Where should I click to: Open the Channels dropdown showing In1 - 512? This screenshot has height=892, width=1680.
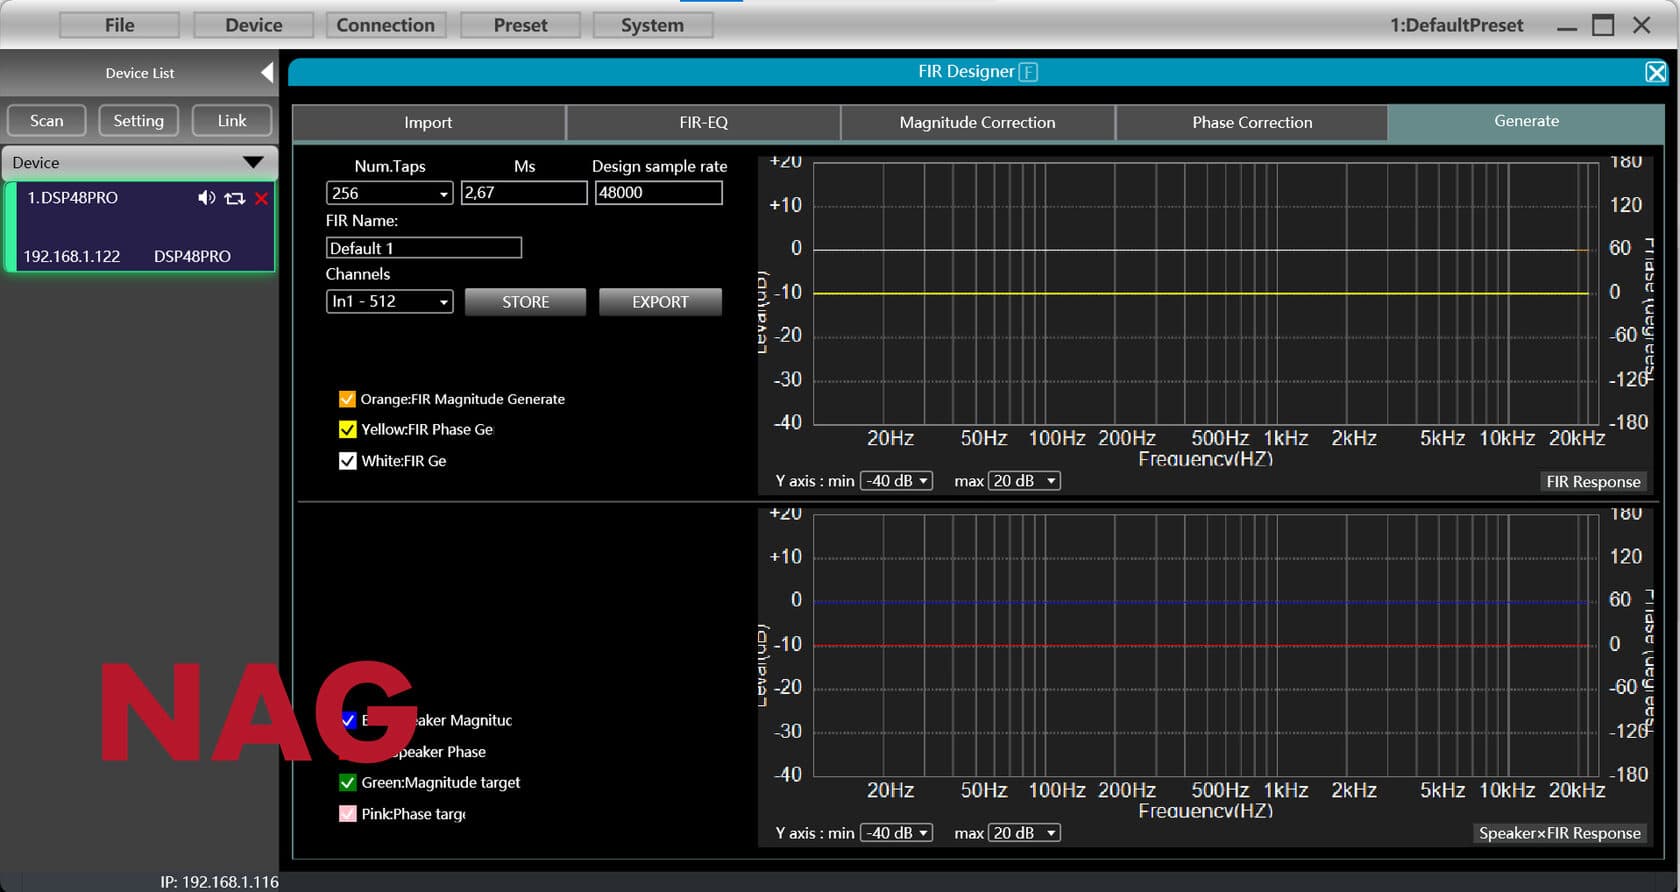[389, 301]
